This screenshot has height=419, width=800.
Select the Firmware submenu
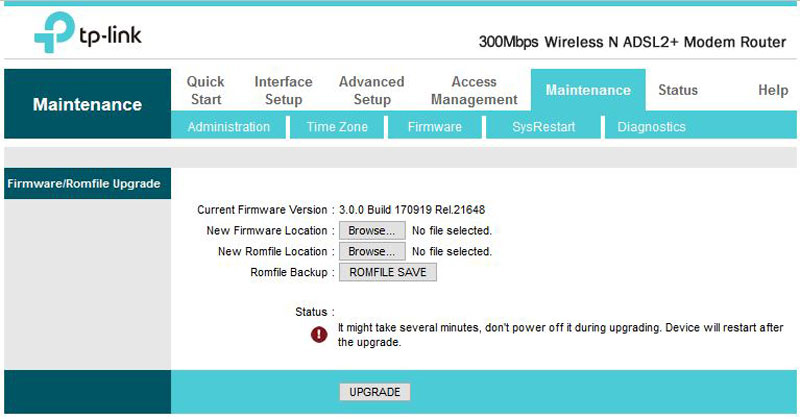point(434,127)
